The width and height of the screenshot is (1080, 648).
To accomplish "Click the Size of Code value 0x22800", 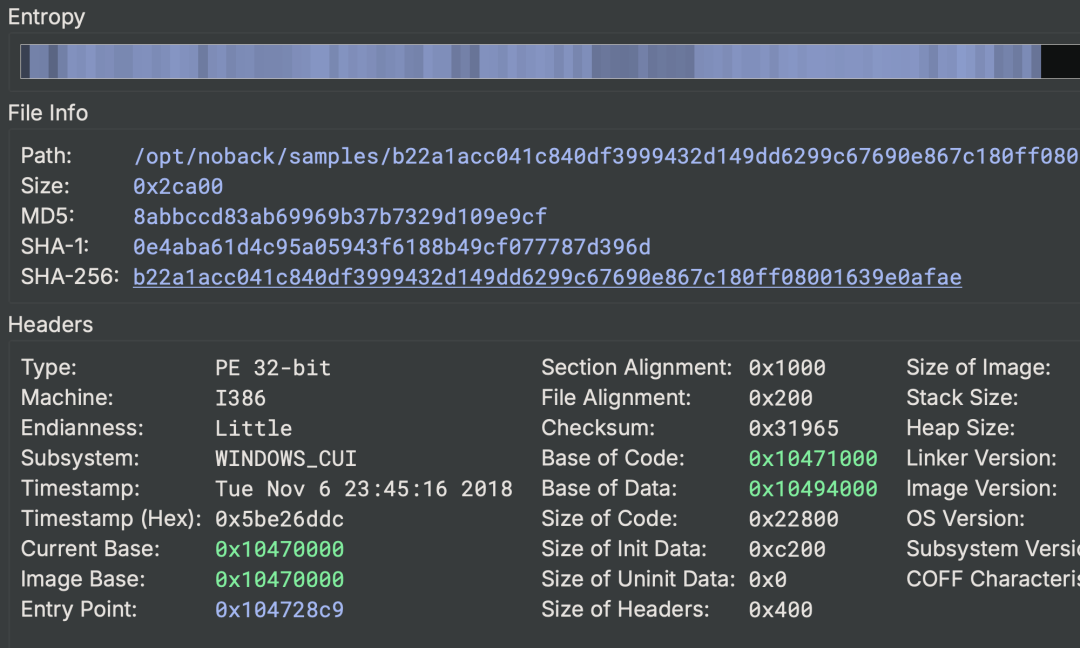I will click(x=793, y=519).
